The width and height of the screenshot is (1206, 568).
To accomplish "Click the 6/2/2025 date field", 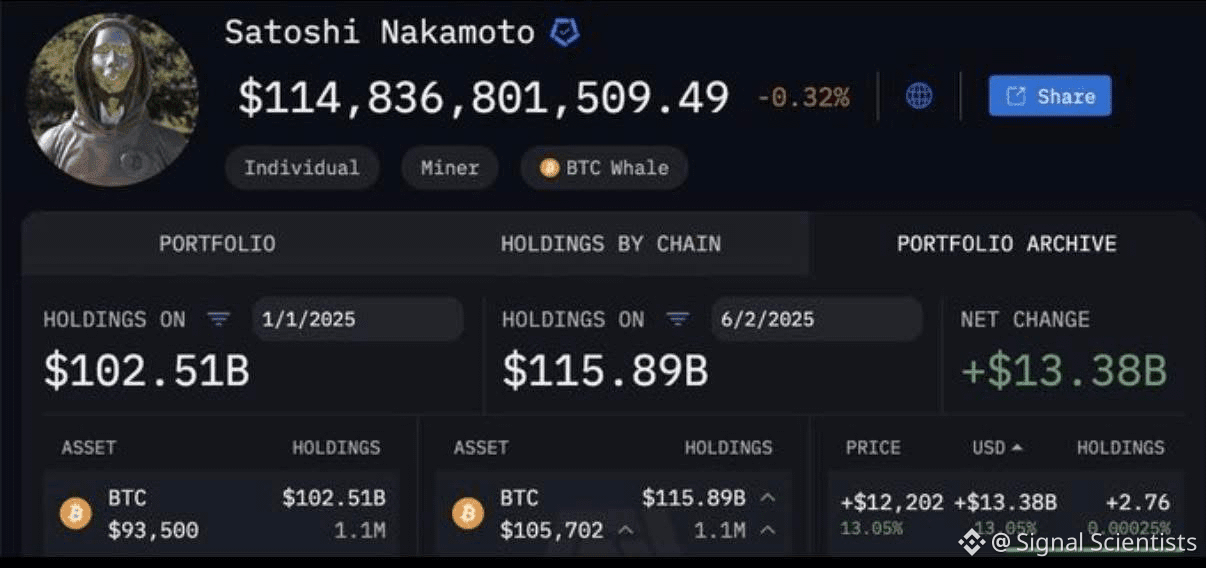I will tap(816, 319).
